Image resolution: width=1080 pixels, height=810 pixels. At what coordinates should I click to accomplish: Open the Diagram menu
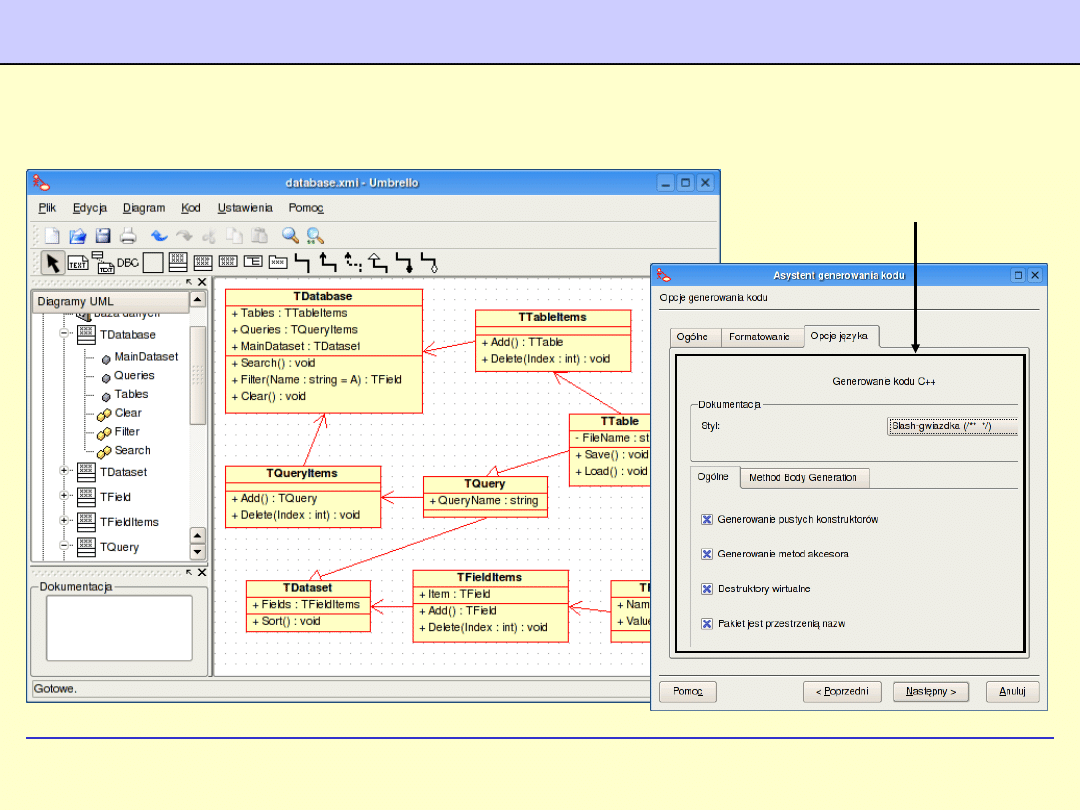pos(144,208)
